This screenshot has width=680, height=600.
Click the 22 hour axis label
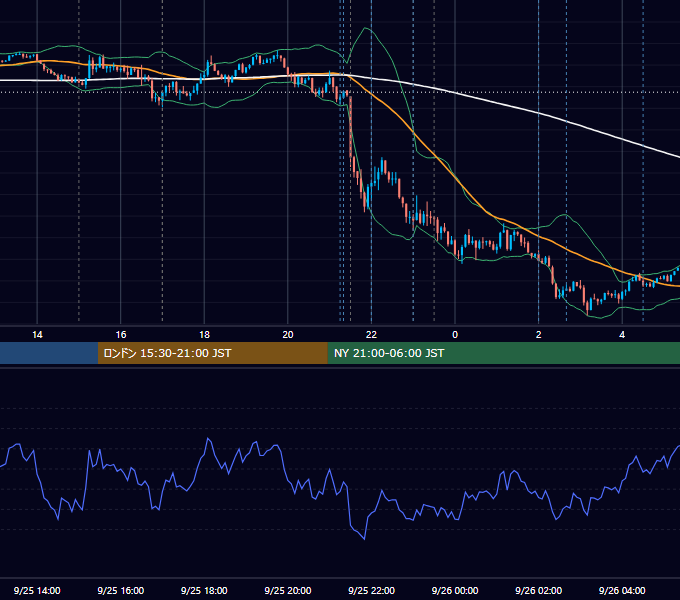click(371, 335)
